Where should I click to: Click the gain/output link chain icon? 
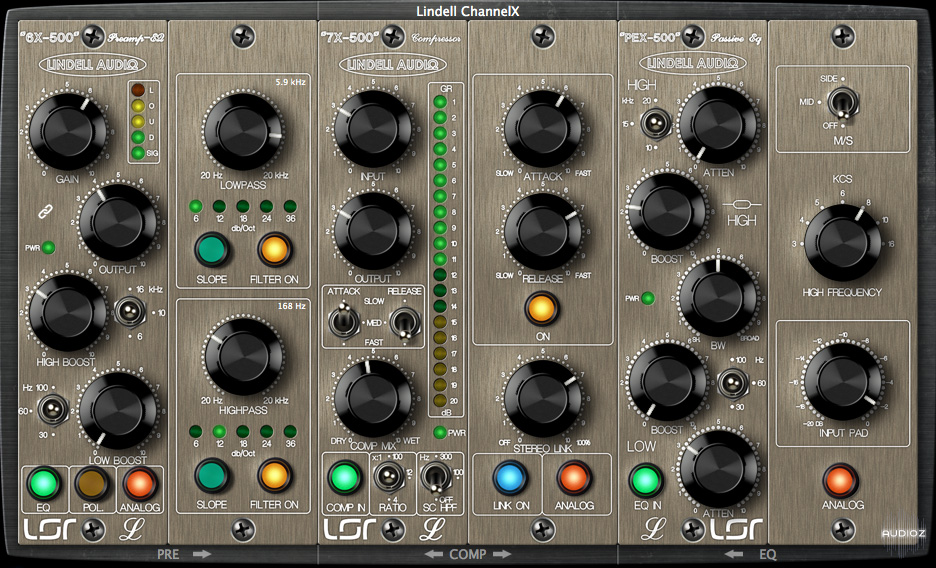click(44, 211)
